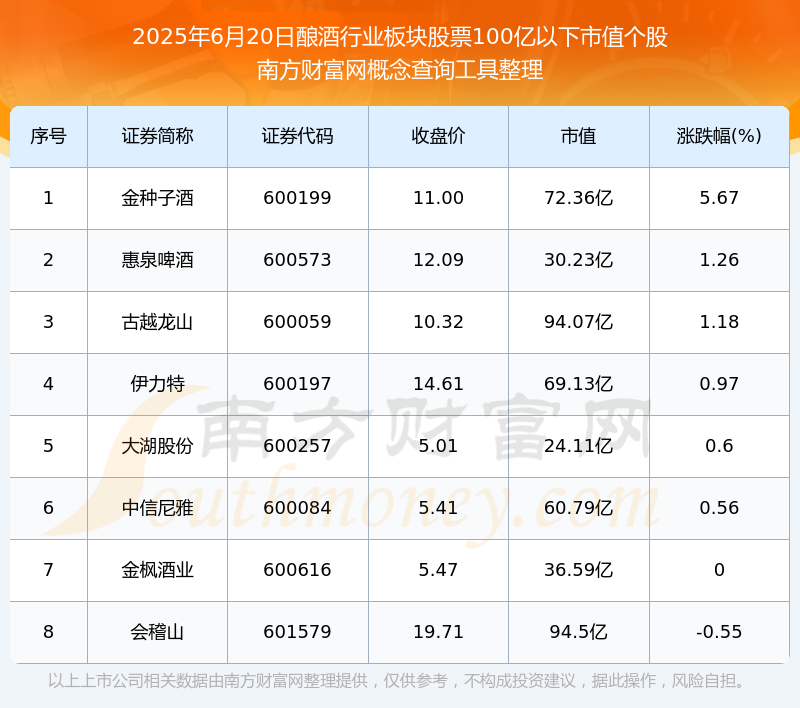
Task: Click change percentage 1.26
Action: coord(719,260)
